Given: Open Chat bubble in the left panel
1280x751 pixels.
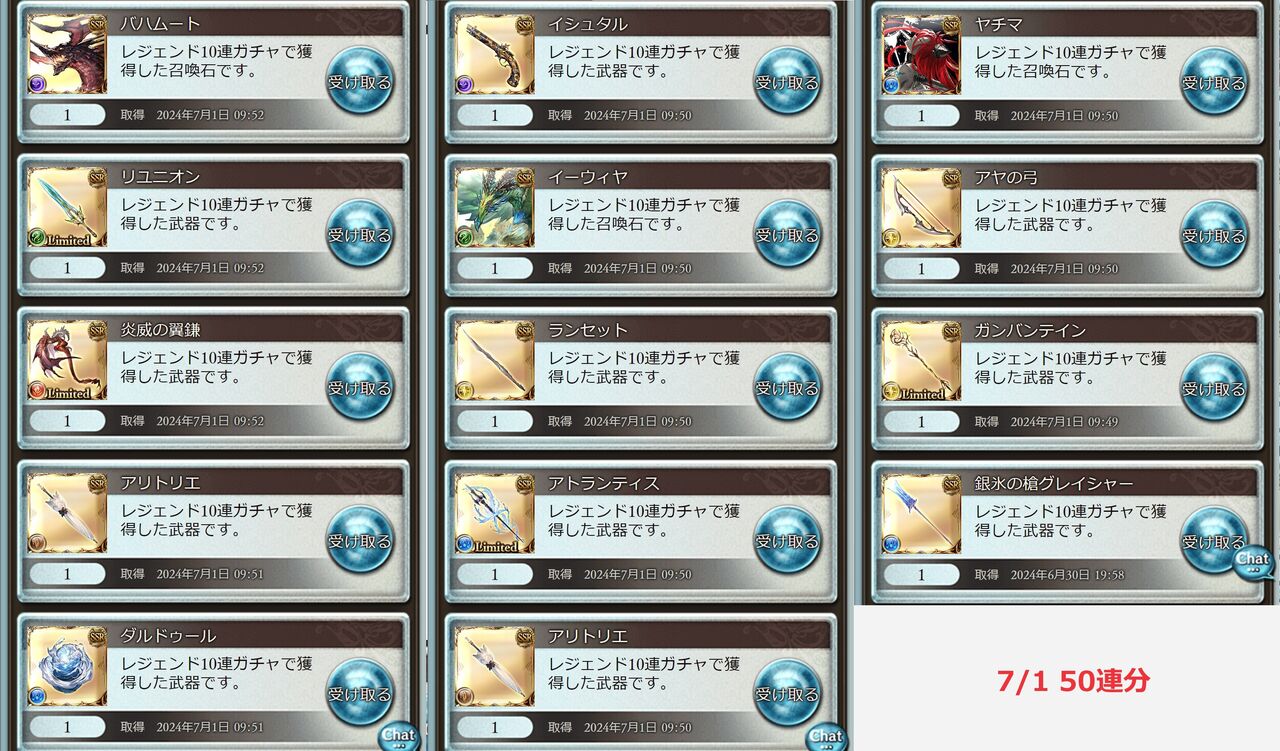Looking at the screenshot, I should point(398,736).
